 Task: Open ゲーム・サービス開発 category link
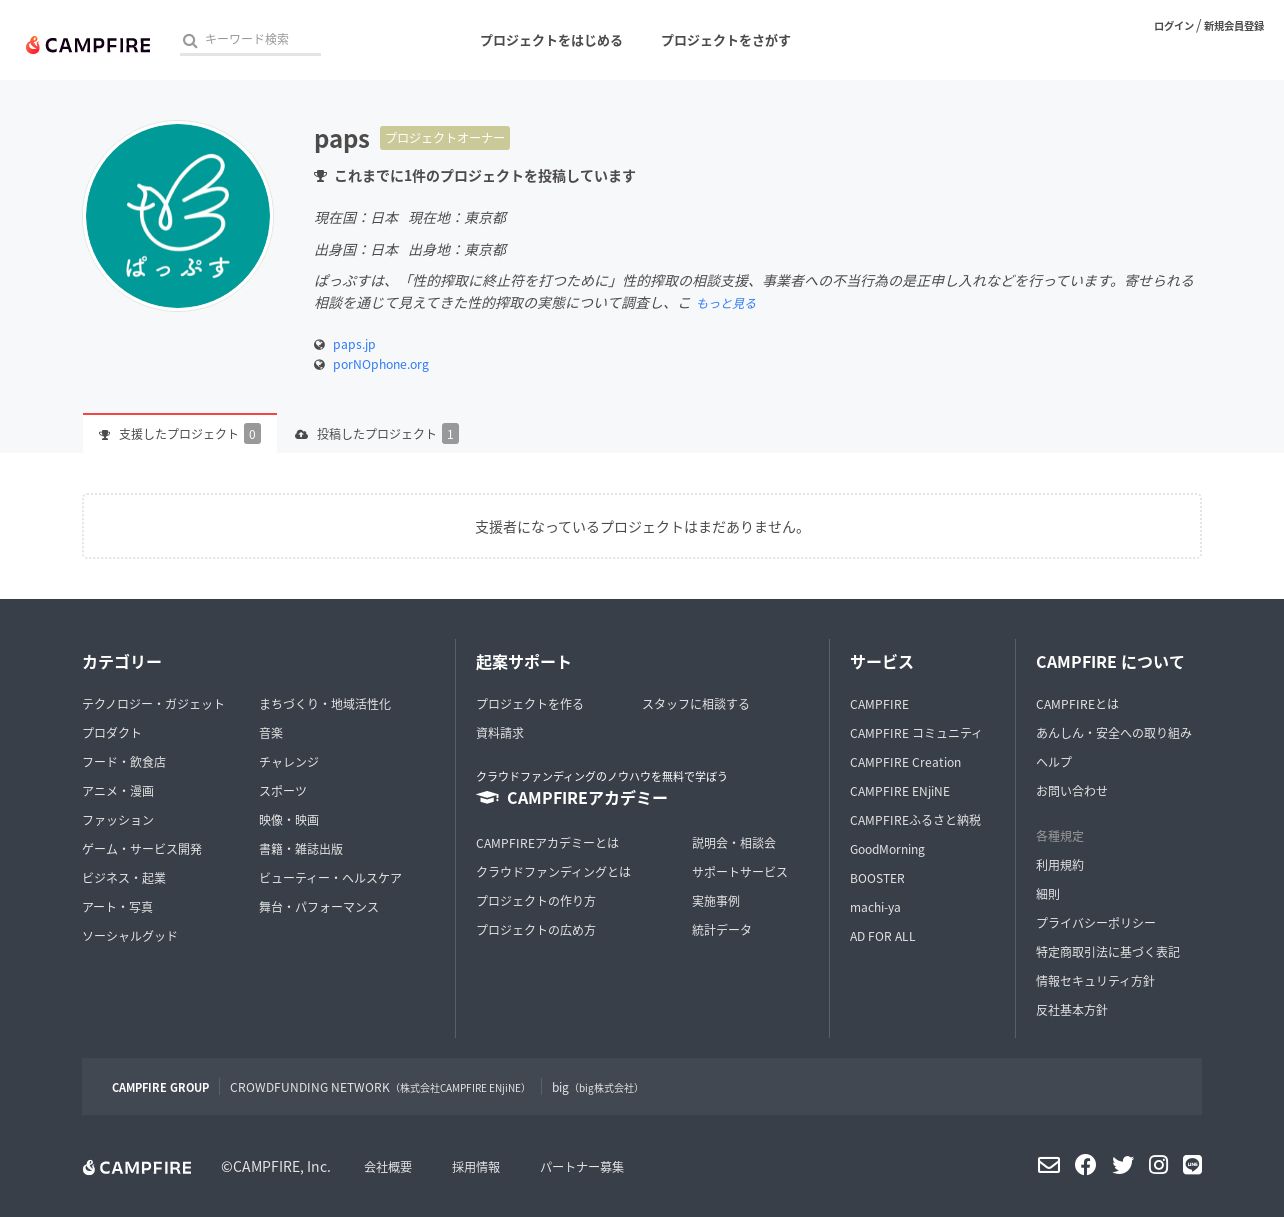tap(142, 849)
